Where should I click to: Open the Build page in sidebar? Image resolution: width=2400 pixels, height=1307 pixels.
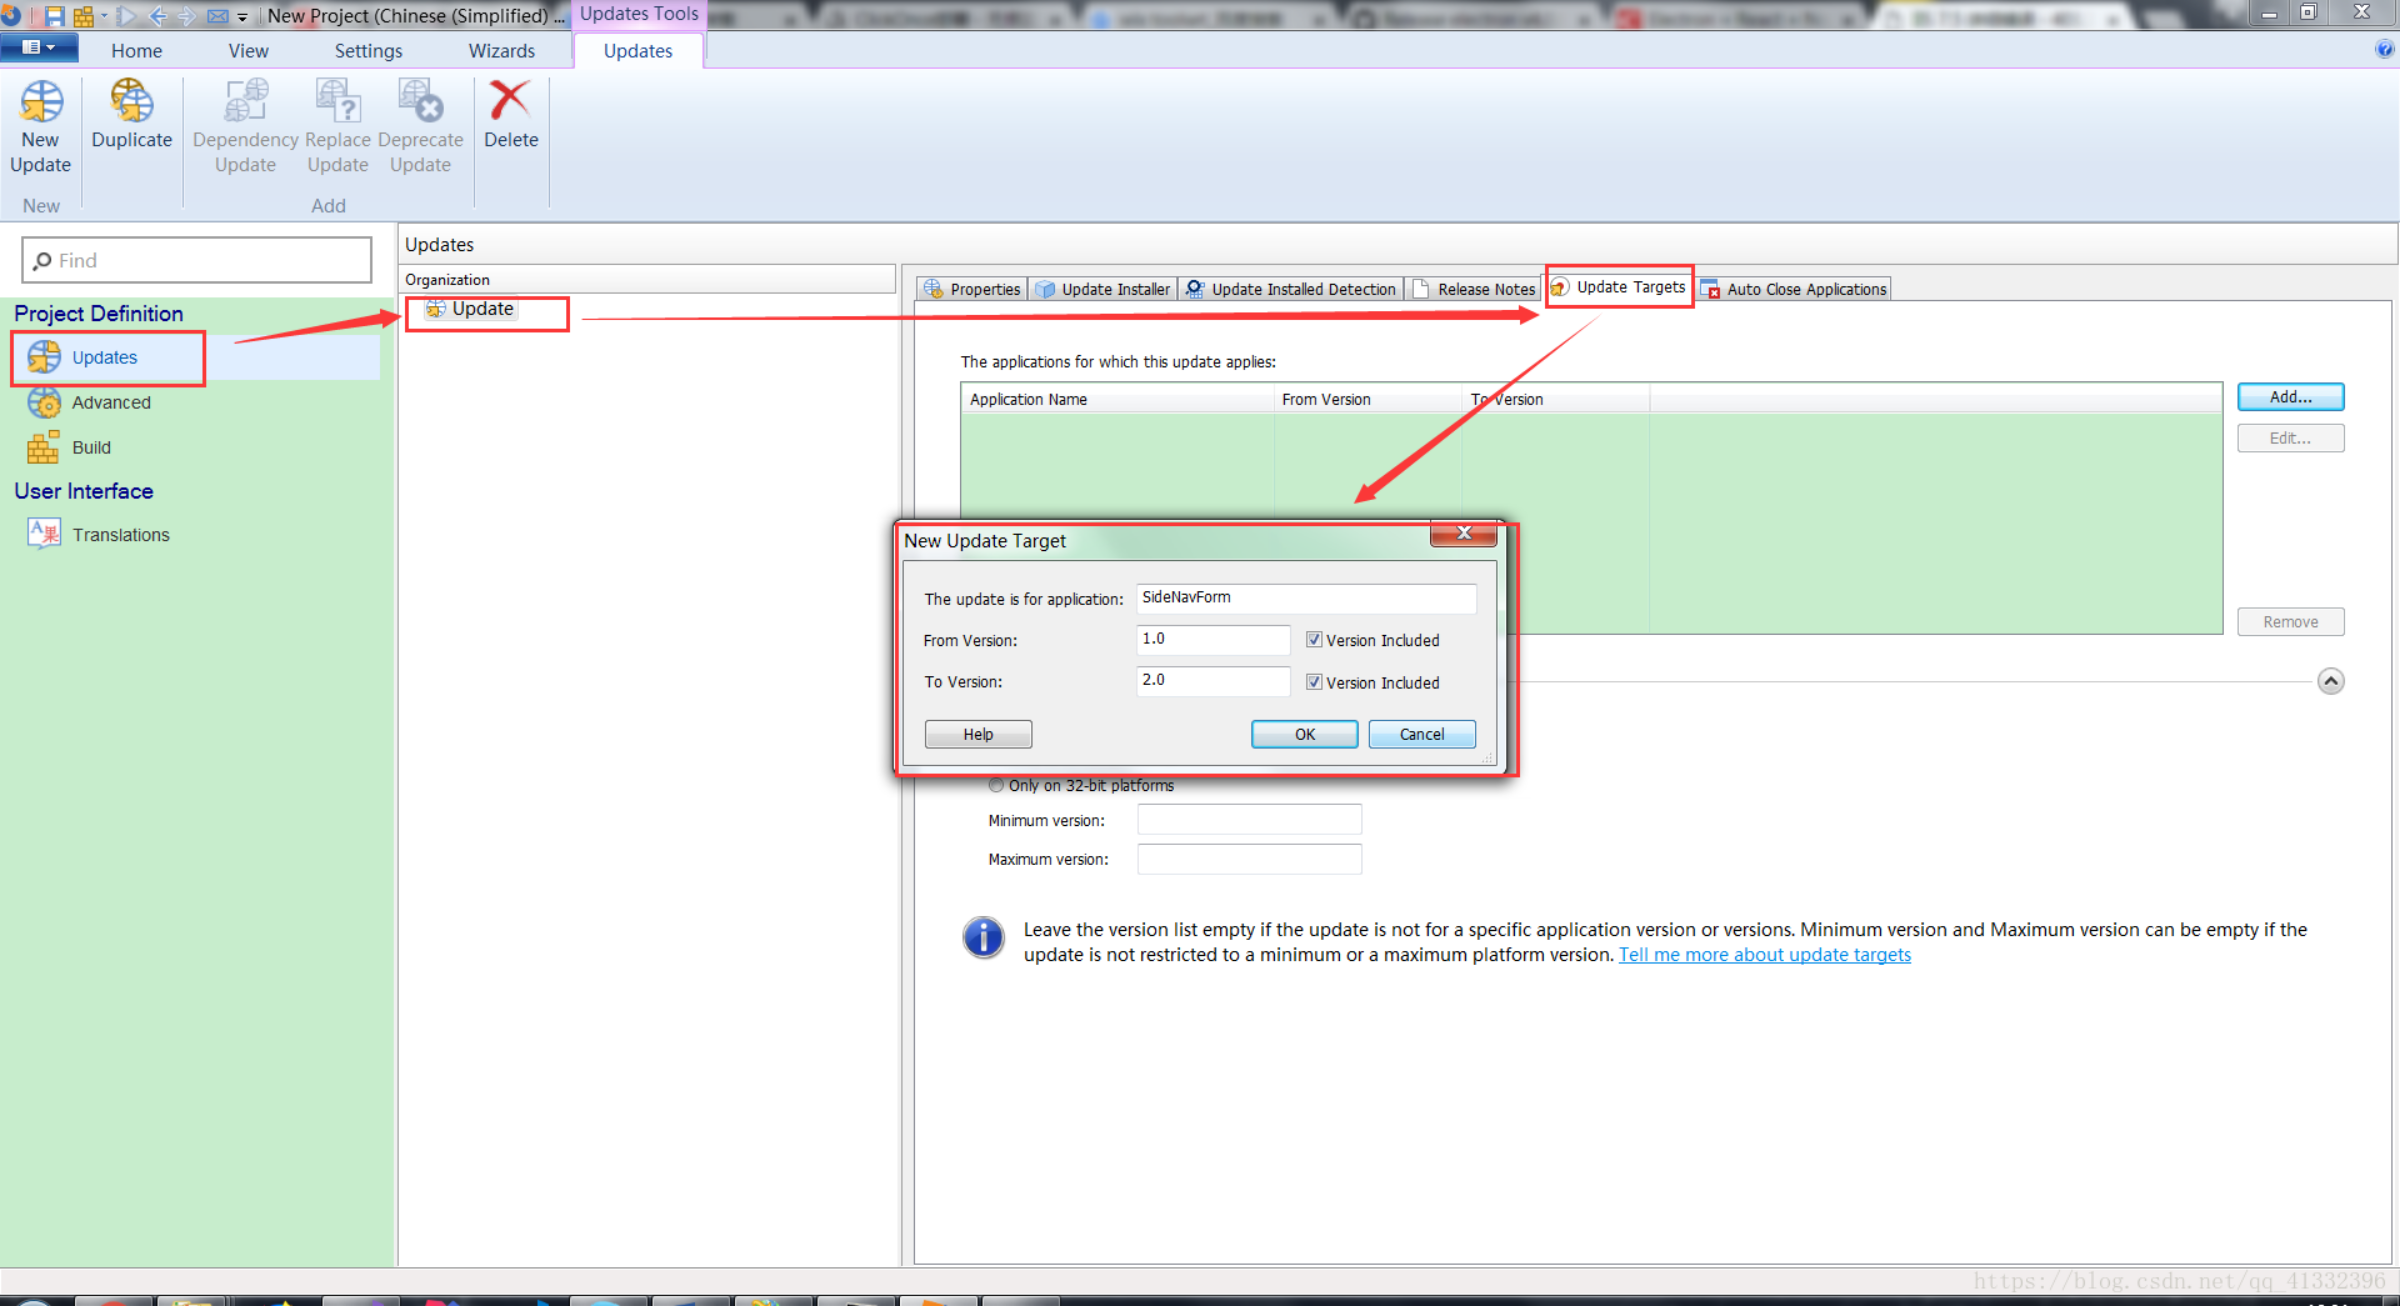[x=90, y=447]
